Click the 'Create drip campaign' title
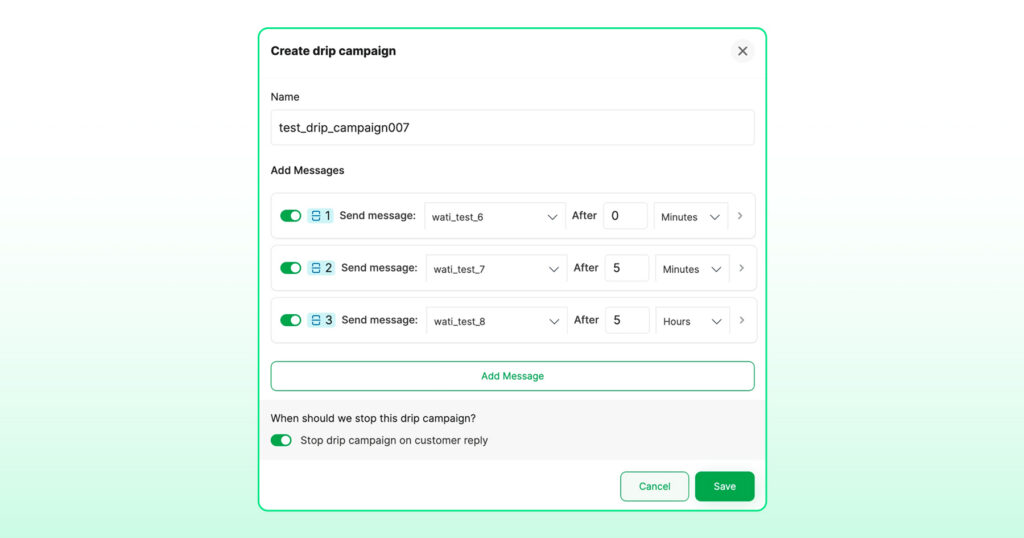 coord(334,51)
